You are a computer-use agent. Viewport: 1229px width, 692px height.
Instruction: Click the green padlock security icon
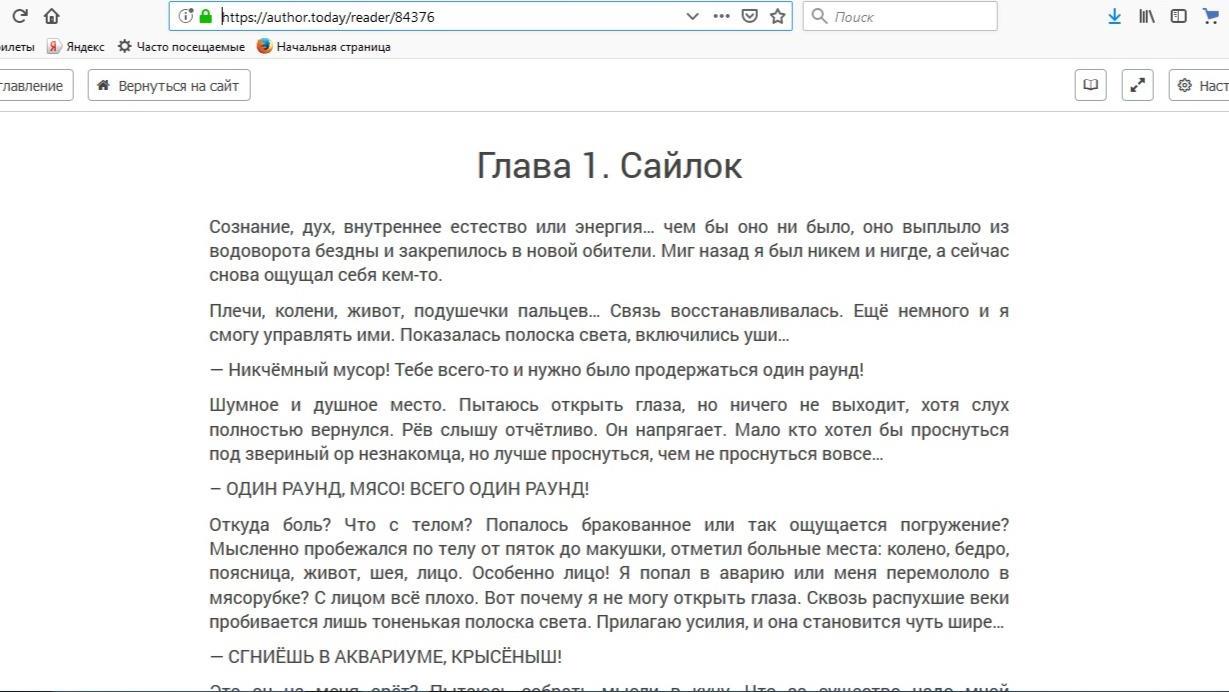206,16
